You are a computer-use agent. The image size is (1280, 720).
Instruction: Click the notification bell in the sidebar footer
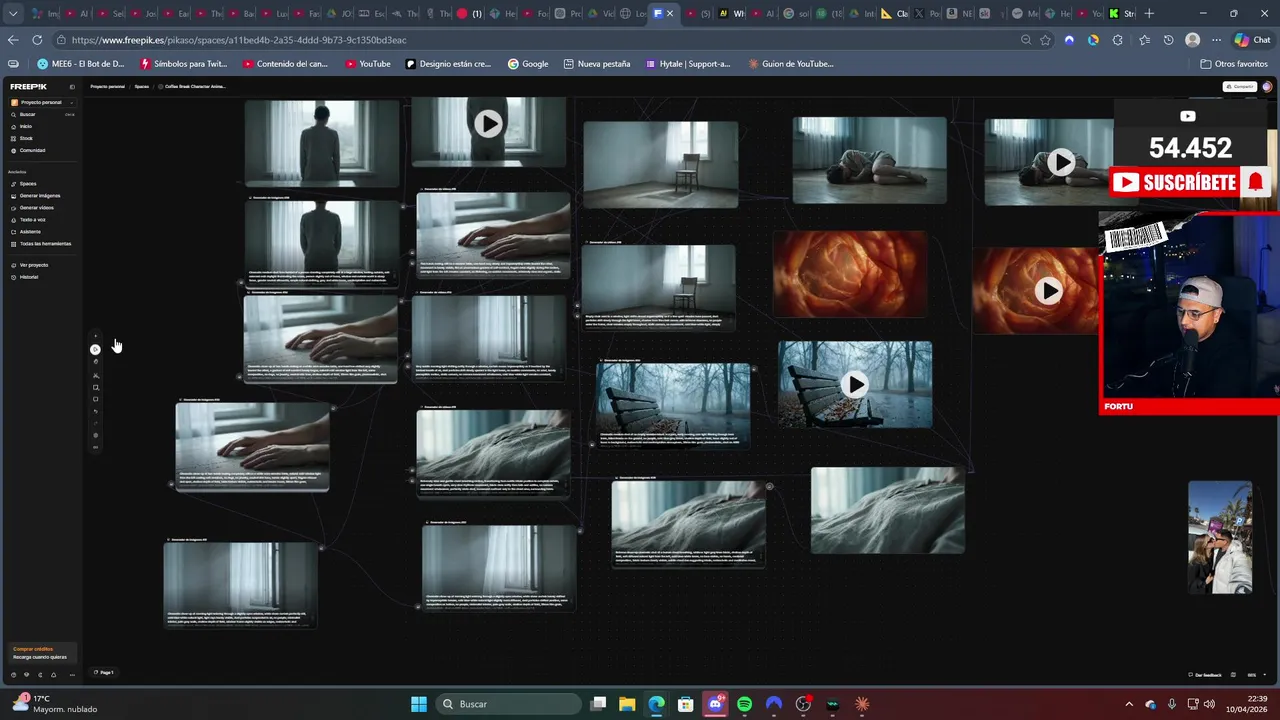point(53,675)
